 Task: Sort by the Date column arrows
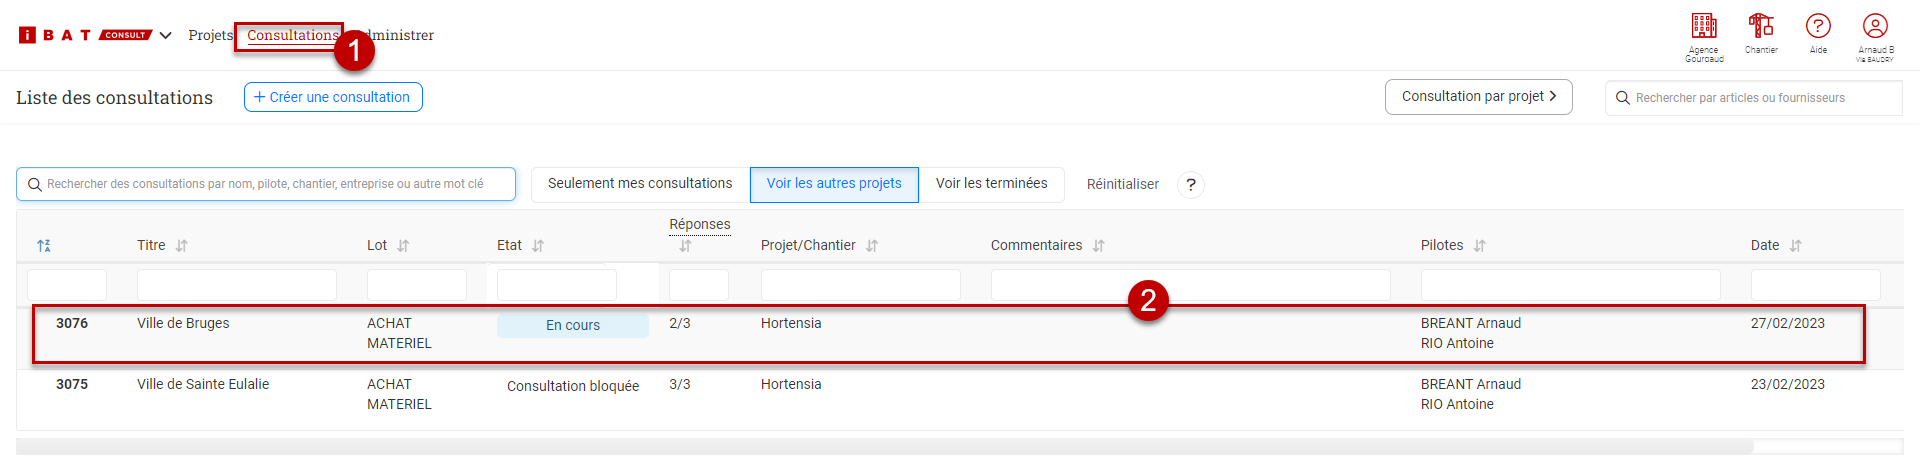1796,246
